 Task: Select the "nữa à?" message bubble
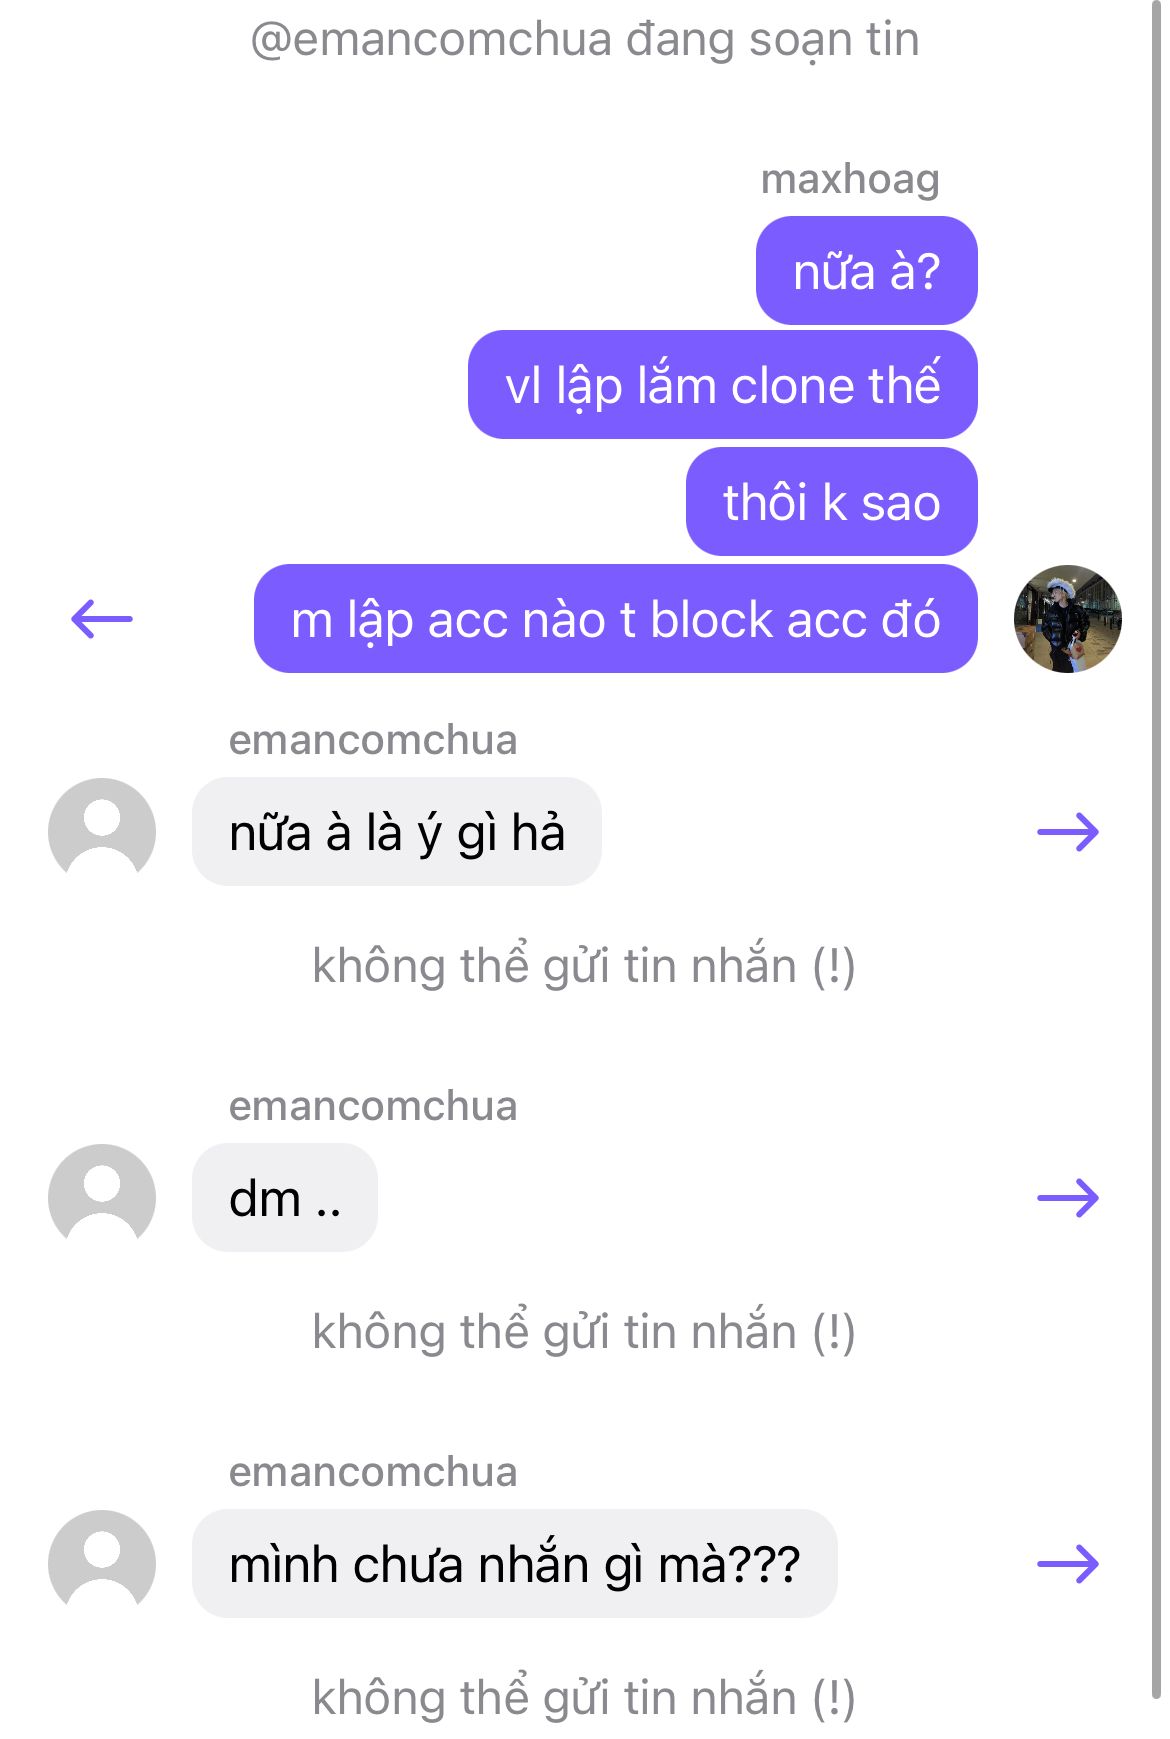point(866,271)
